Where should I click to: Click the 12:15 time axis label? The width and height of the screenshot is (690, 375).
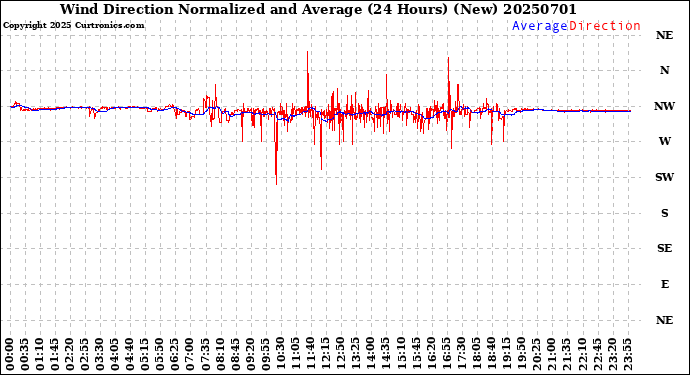[326, 355]
